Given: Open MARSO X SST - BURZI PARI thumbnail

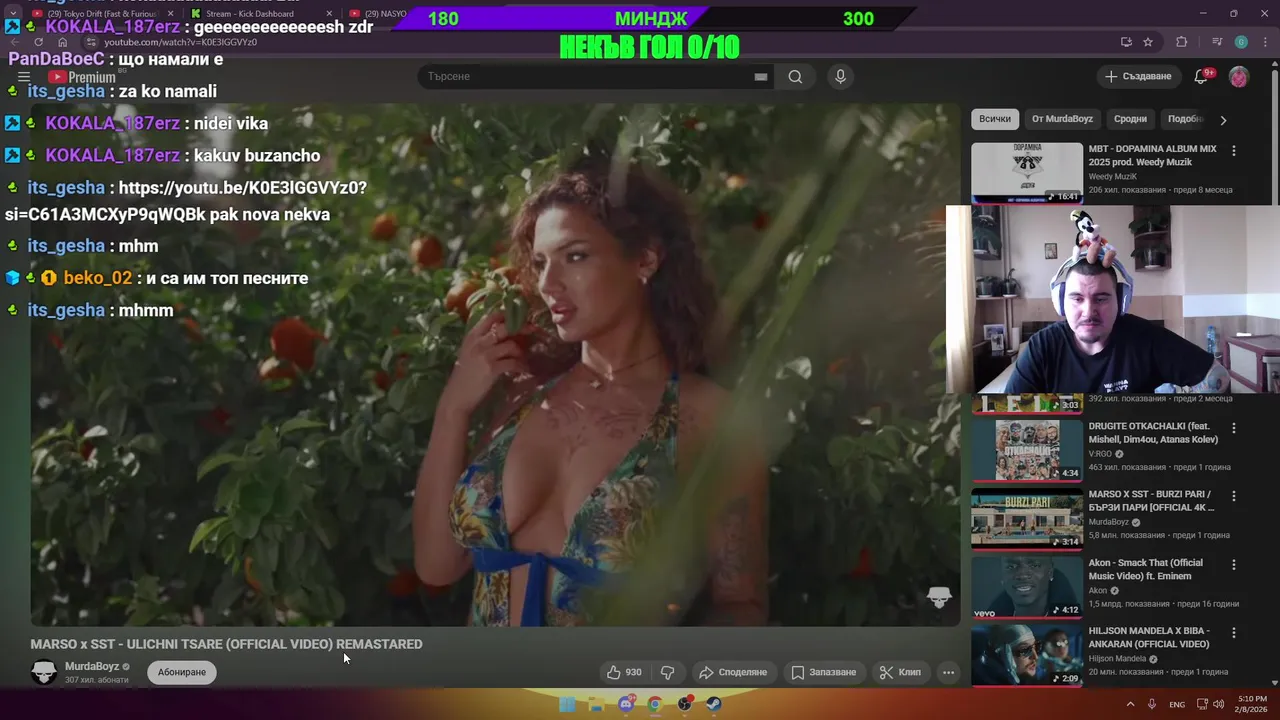Looking at the screenshot, I should 1027,518.
